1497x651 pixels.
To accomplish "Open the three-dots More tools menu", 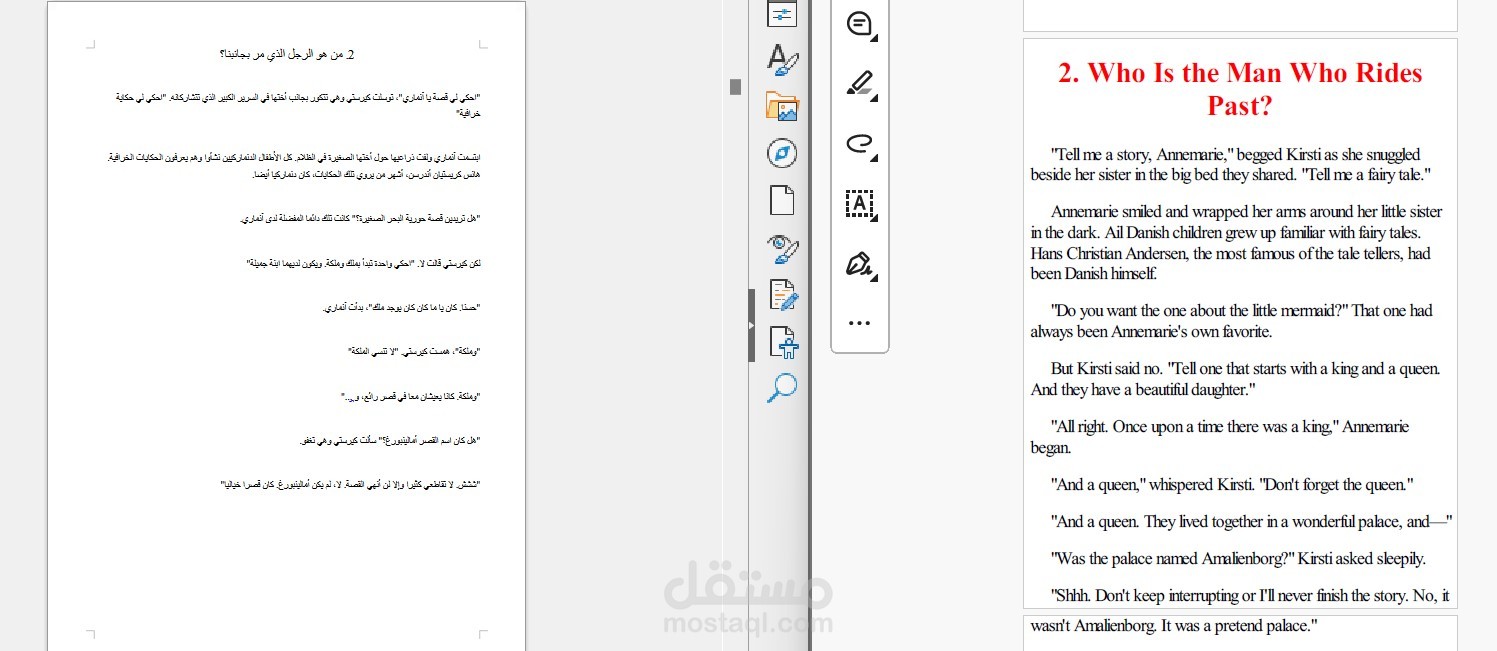I will coord(859,323).
